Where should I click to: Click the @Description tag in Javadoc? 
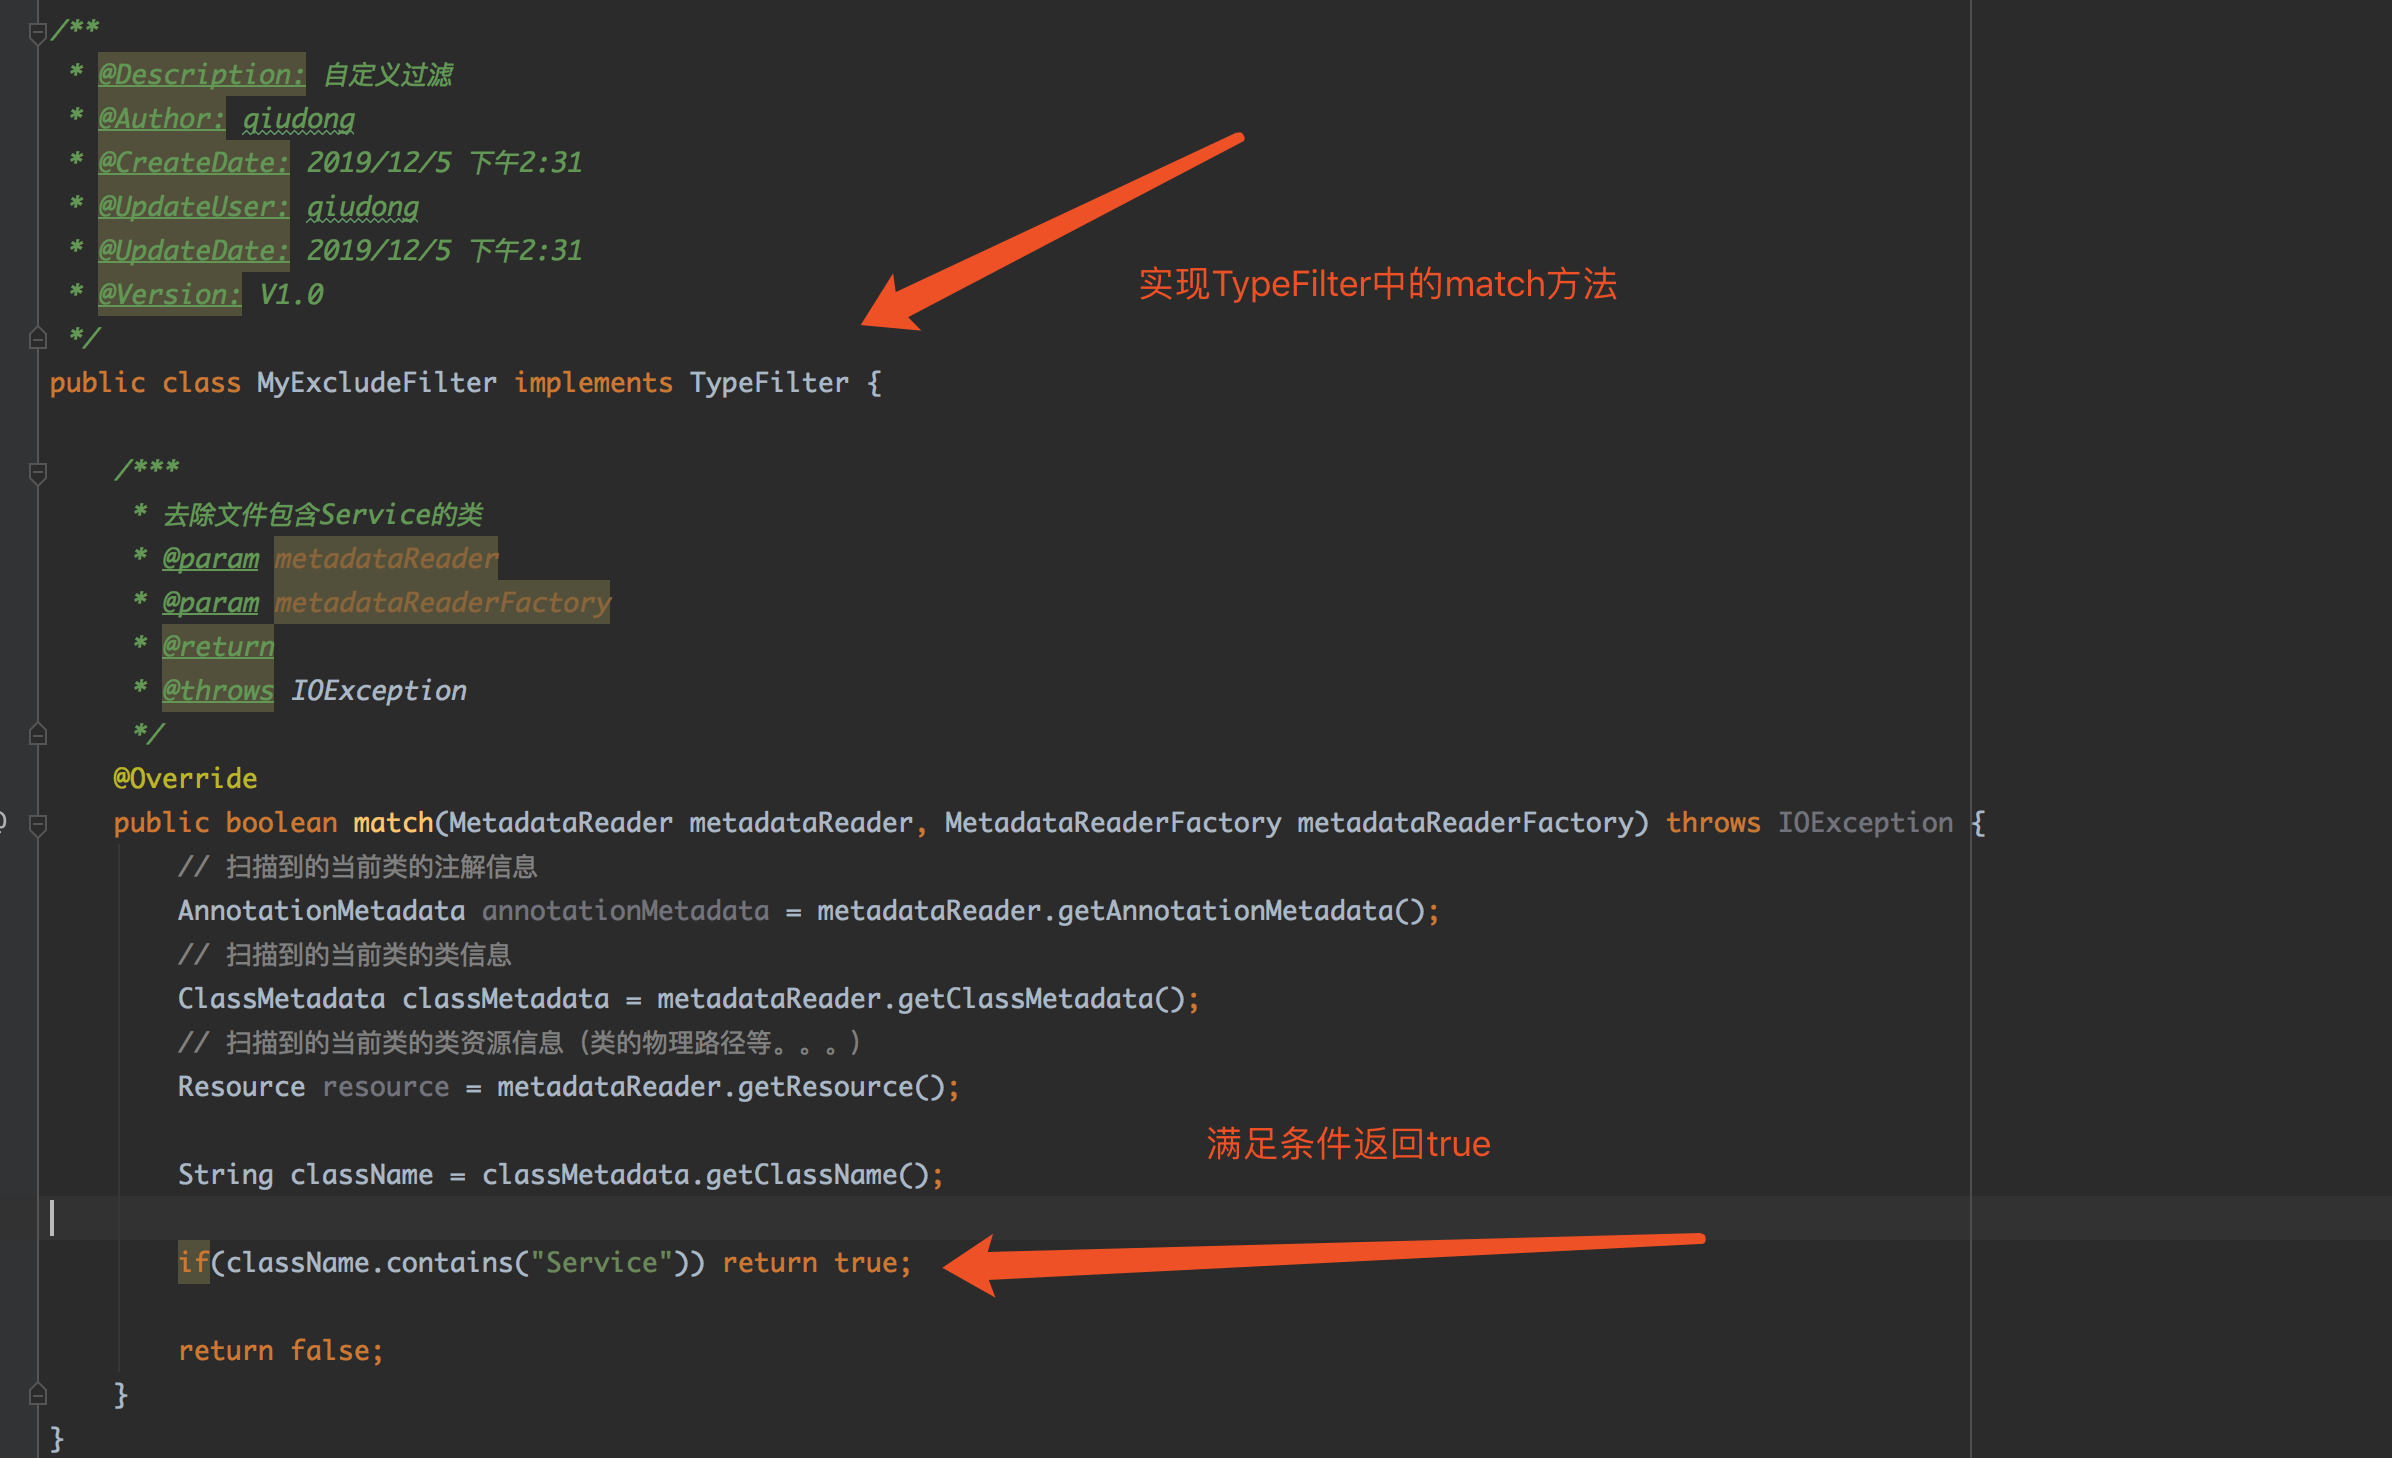pyautogui.click(x=200, y=74)
